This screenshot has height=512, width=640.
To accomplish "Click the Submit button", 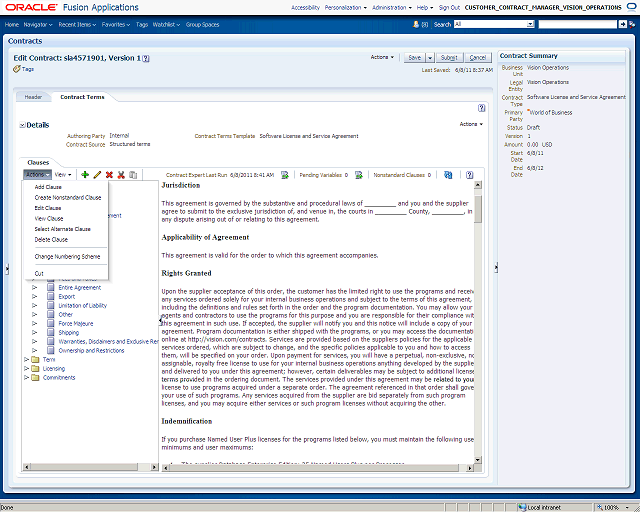I will [449, 58].
